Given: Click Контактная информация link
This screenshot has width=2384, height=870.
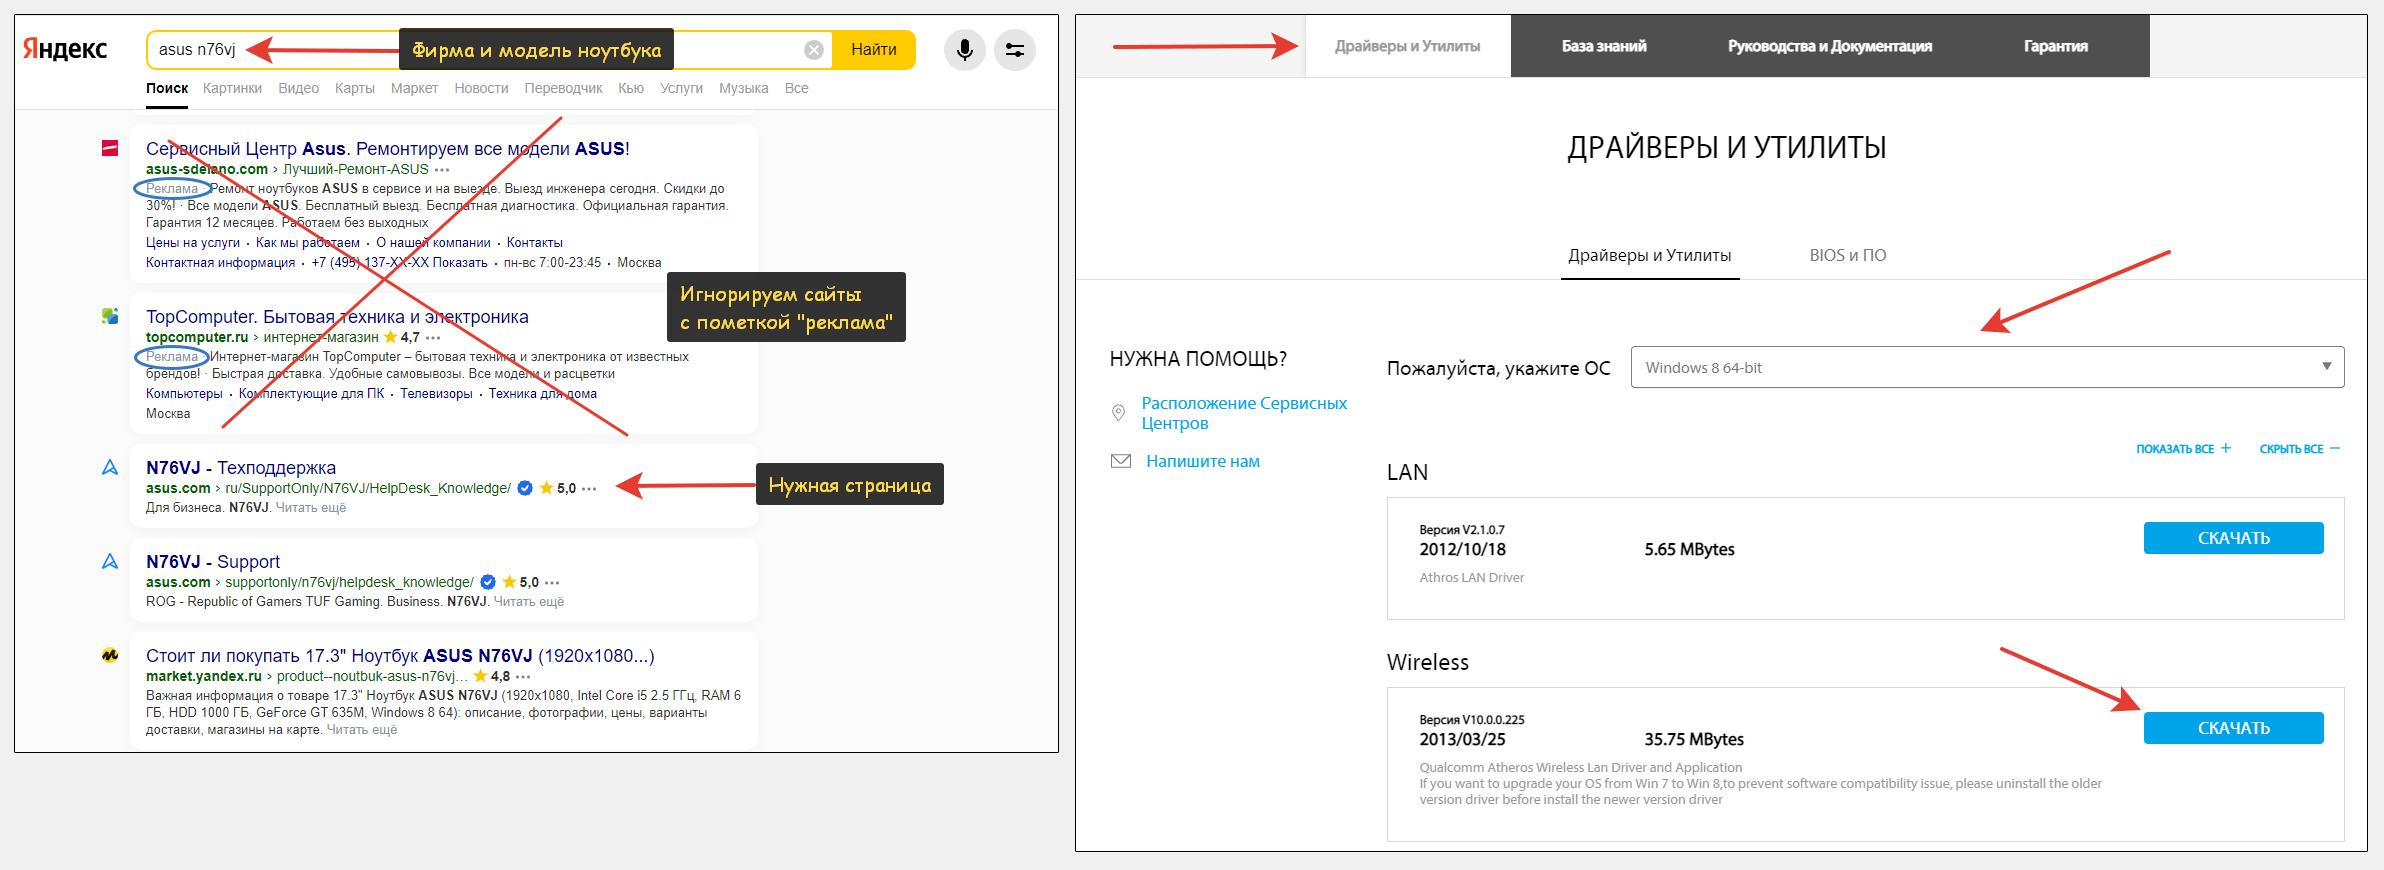Looking at the screenshot, I should 221,263.
